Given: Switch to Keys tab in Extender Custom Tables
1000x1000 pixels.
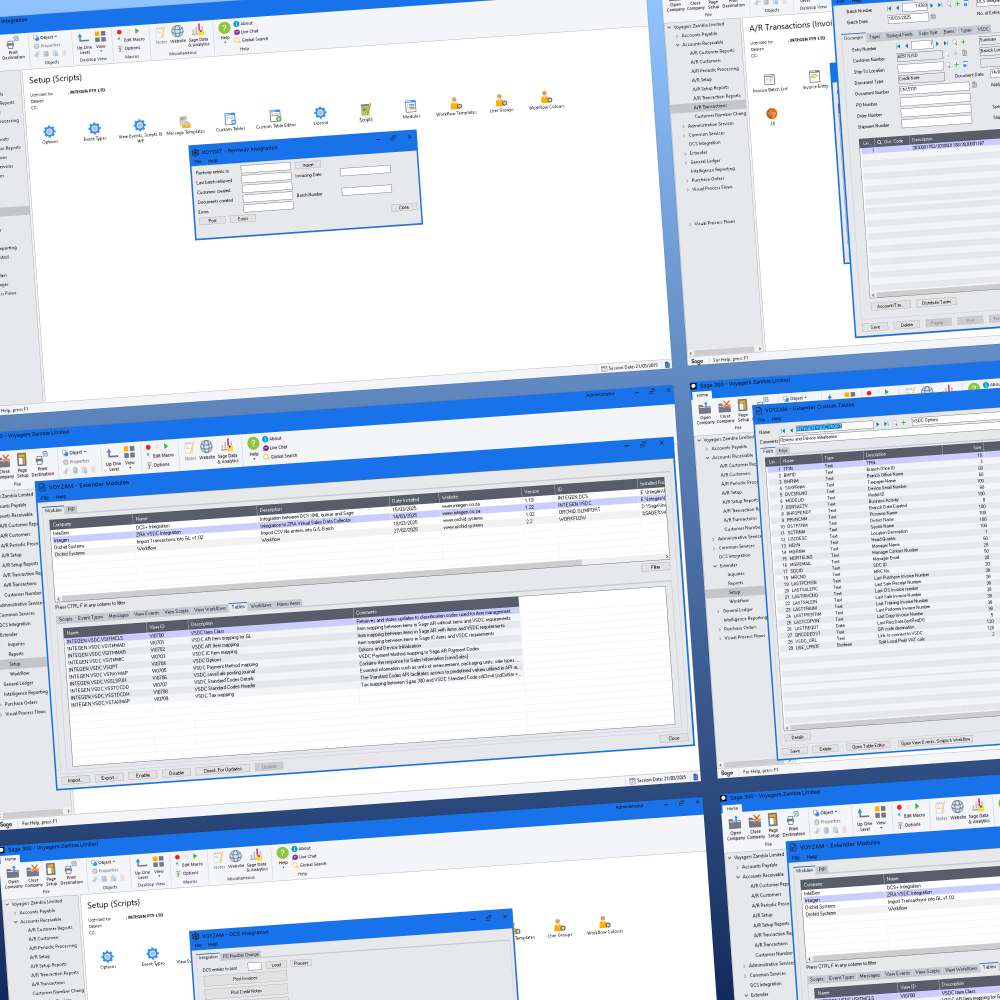Looking at the screenshot, I should (782, 451).
